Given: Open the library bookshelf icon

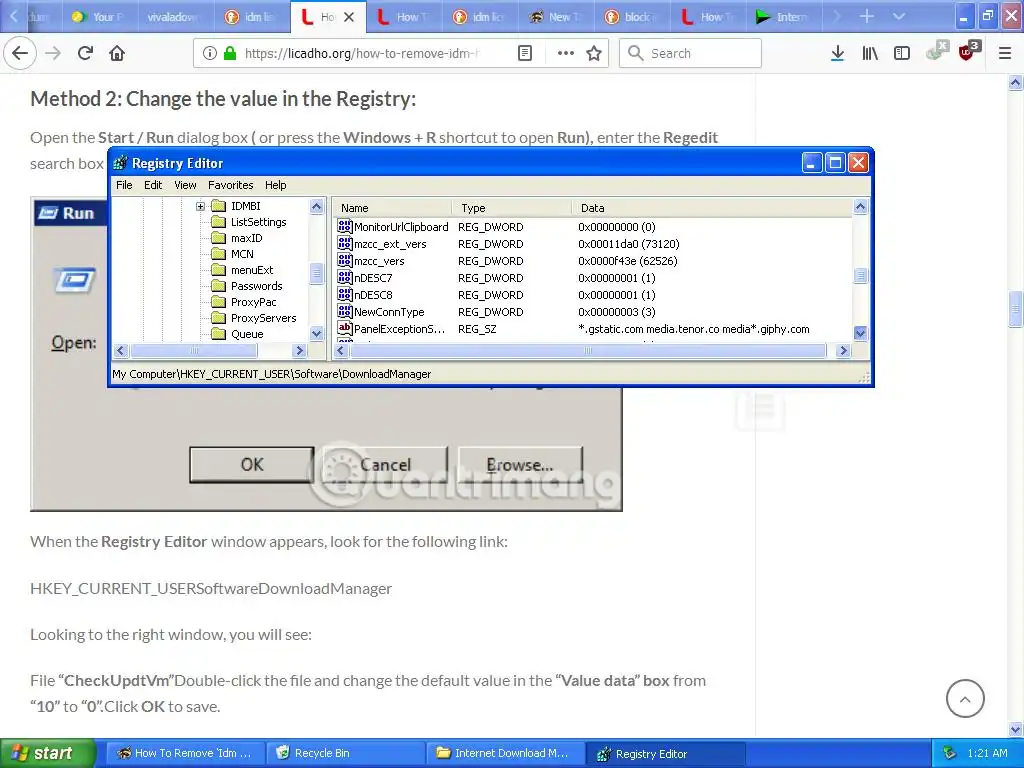Looking at the screenshot, I should point(870,54).
